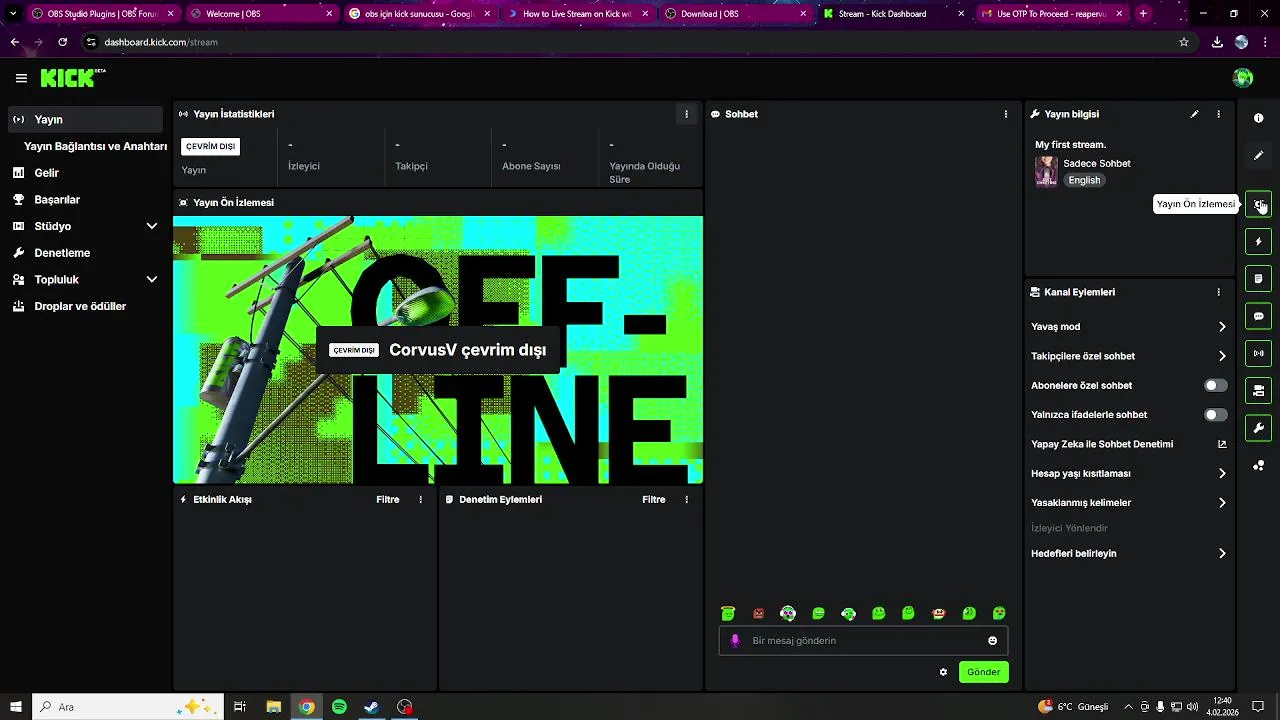The image size is (1280, 720).
Task: Toggle the chat bubble rail icon
Action: point(1258,316)
